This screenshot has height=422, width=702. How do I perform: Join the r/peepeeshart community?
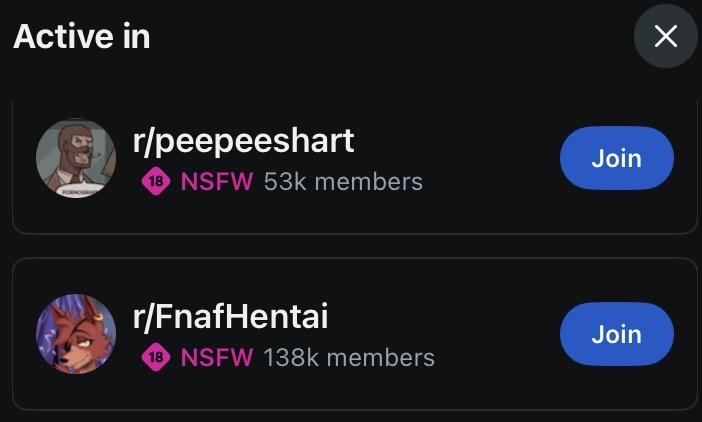pos(616,158)
